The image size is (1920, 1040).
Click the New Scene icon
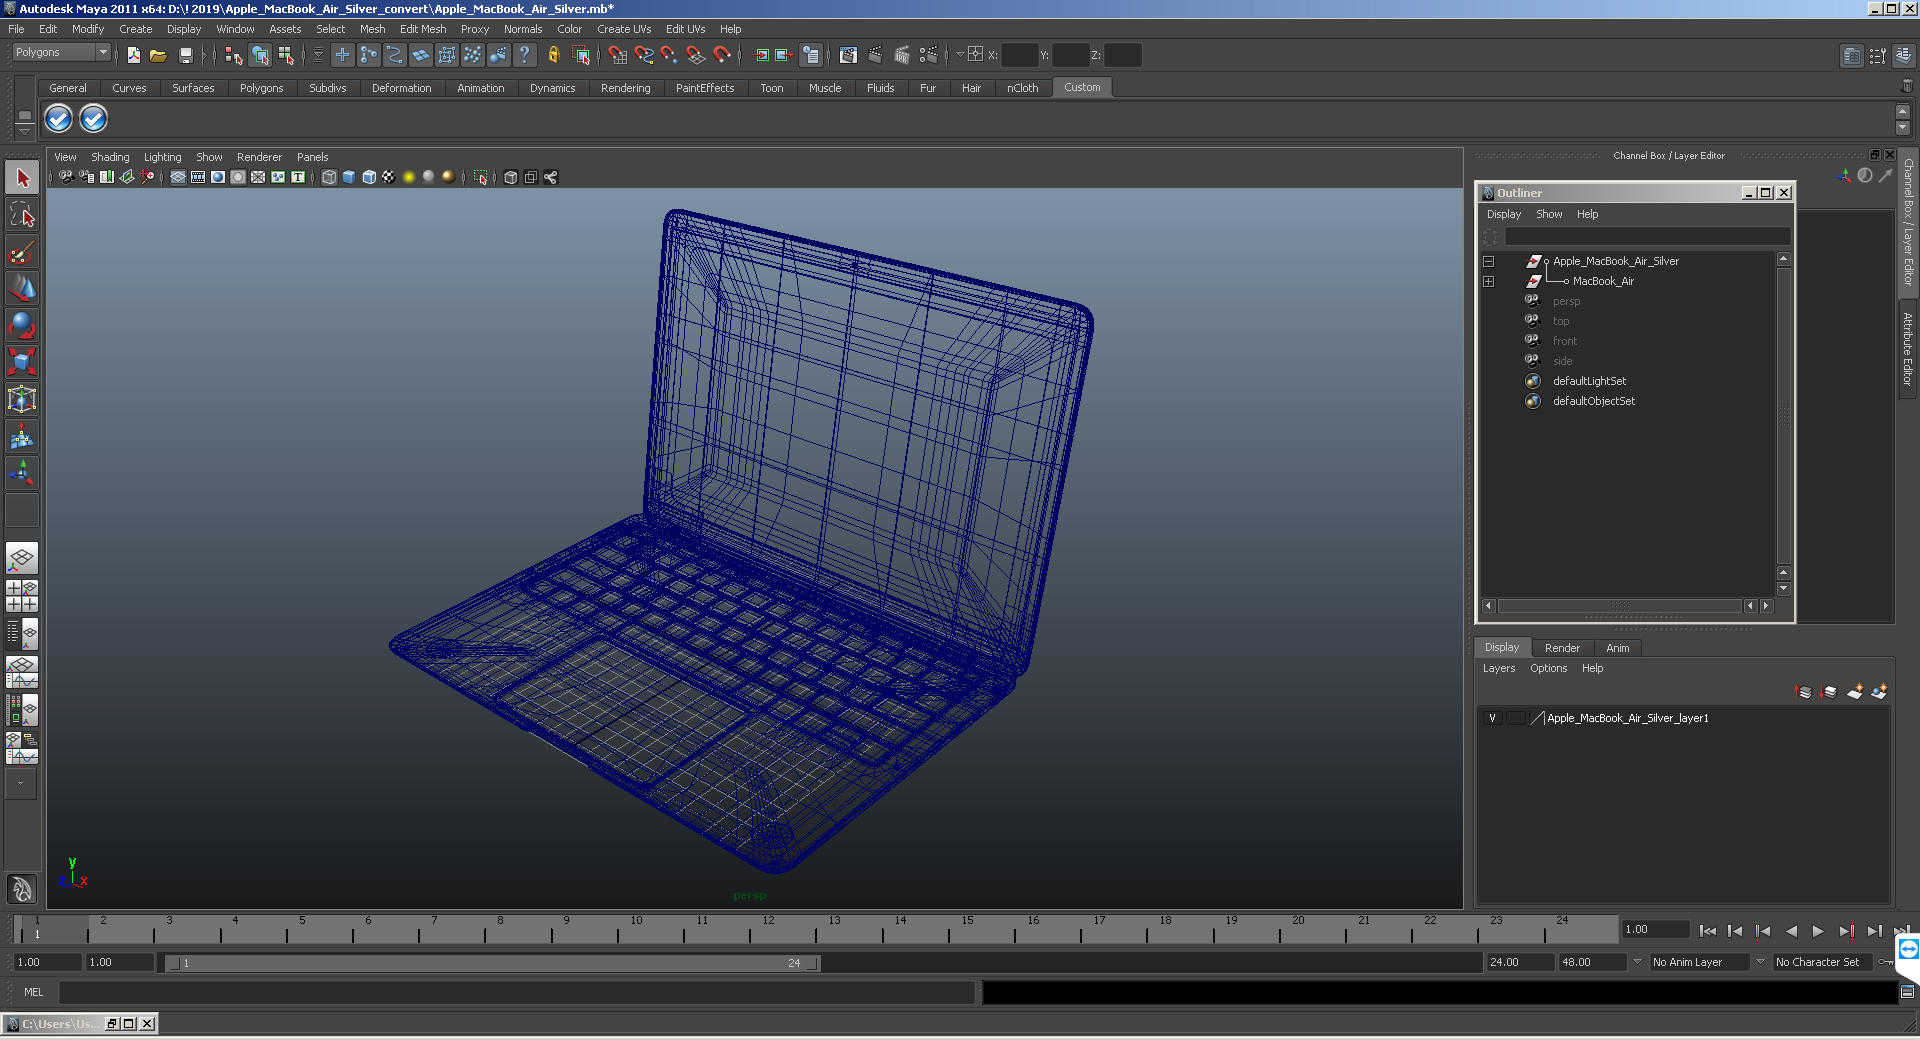(x=133, y=55)
